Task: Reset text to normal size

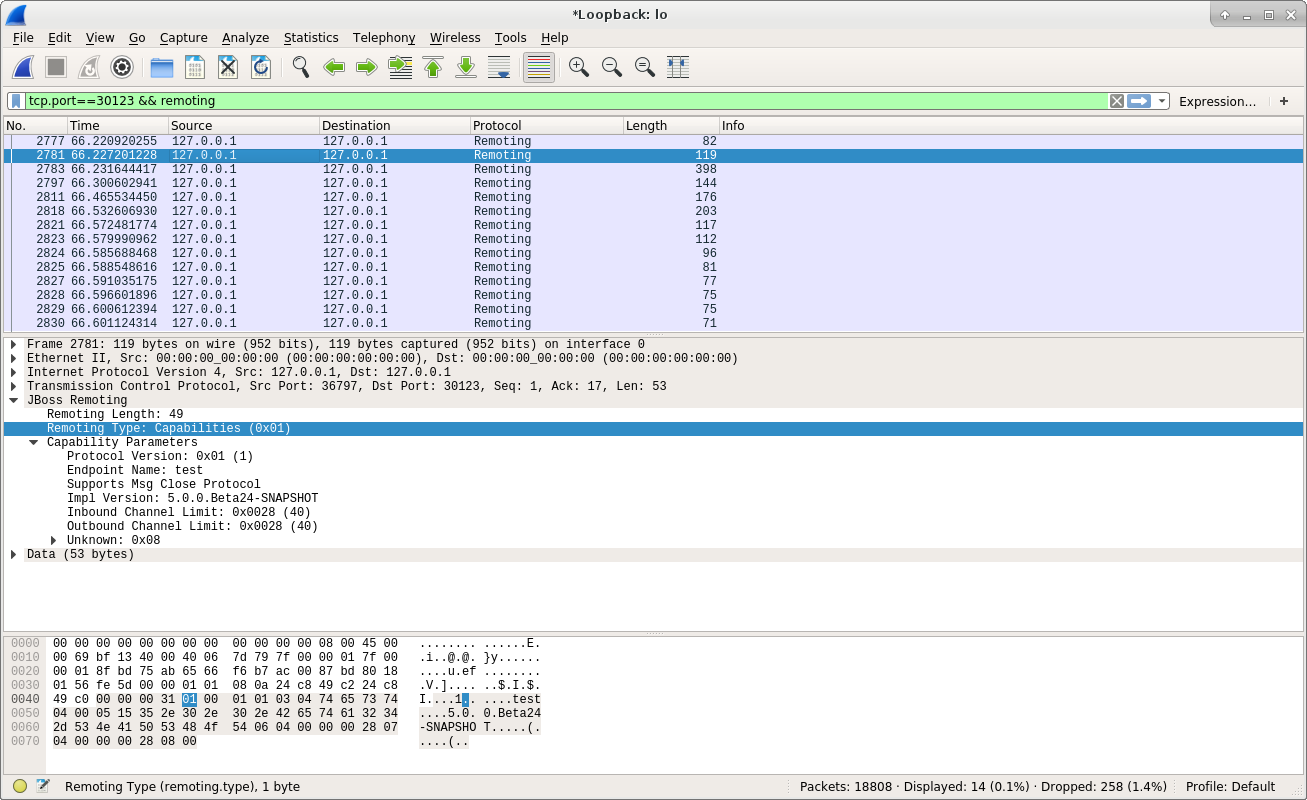Action: [645, 67]
